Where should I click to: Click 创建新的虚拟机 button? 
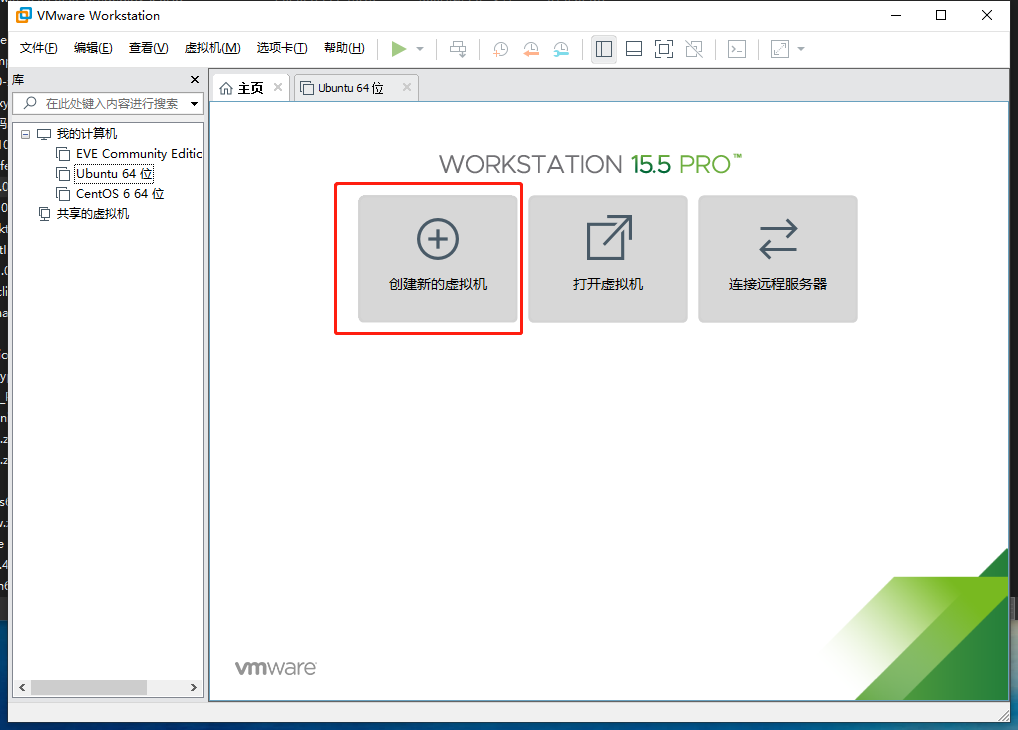pyautogui.click(x=438, y=259)
